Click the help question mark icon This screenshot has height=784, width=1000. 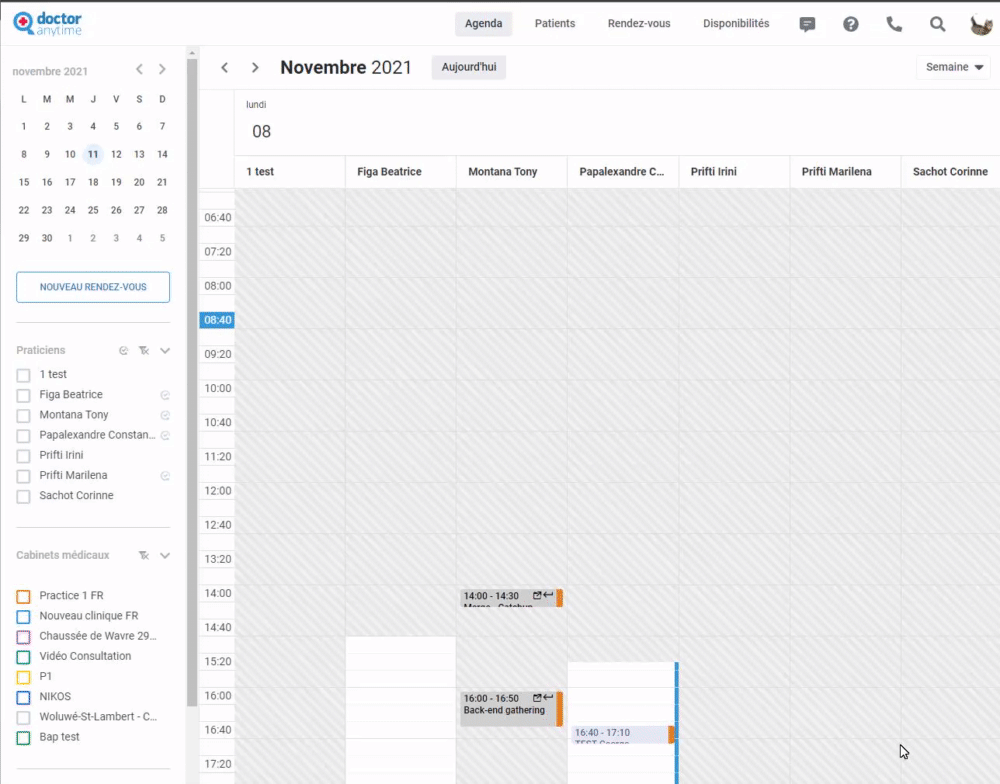pos(851,24)
